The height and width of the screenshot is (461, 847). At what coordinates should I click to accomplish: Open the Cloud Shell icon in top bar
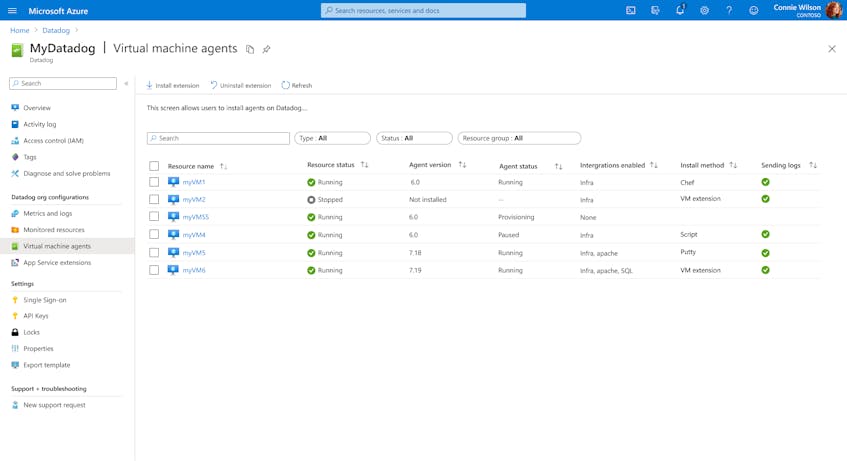pos(630,10)
